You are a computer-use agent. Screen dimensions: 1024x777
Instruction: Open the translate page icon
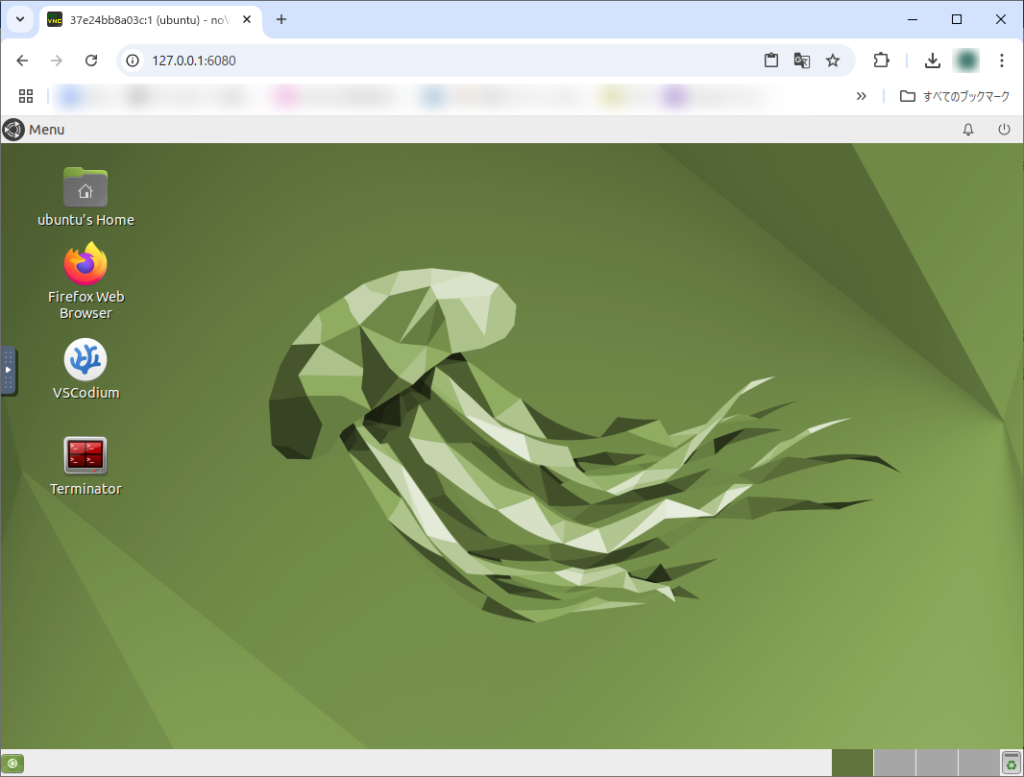point(801,61)
